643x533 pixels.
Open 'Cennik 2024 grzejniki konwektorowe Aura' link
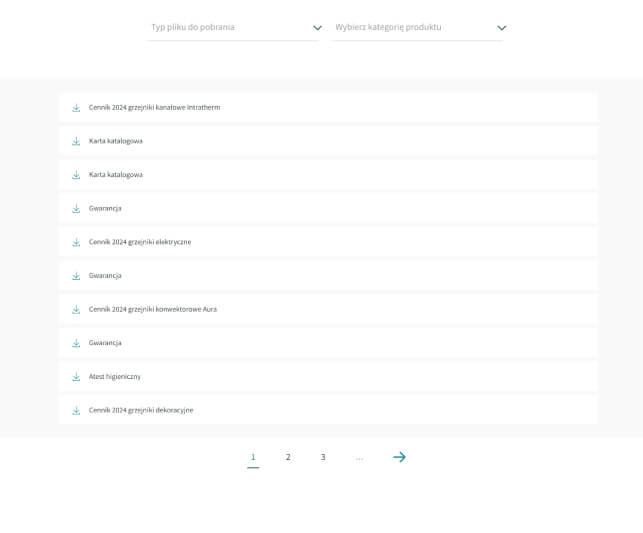[153, 309]
